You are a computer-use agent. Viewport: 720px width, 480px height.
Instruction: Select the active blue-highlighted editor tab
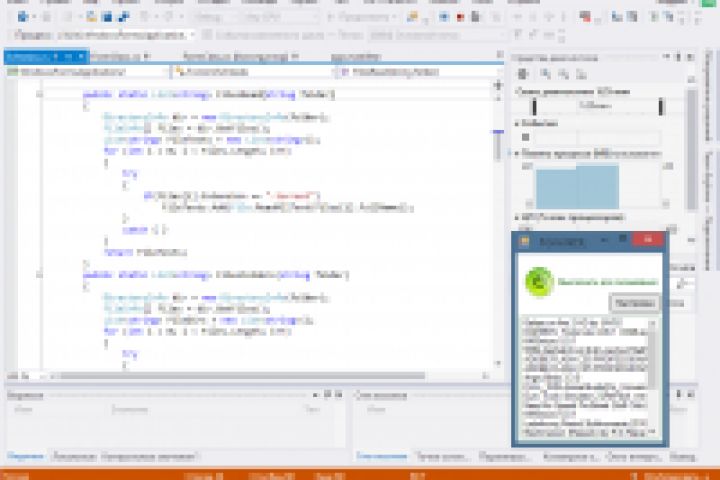pyautogui.click(x=46, y=56)
